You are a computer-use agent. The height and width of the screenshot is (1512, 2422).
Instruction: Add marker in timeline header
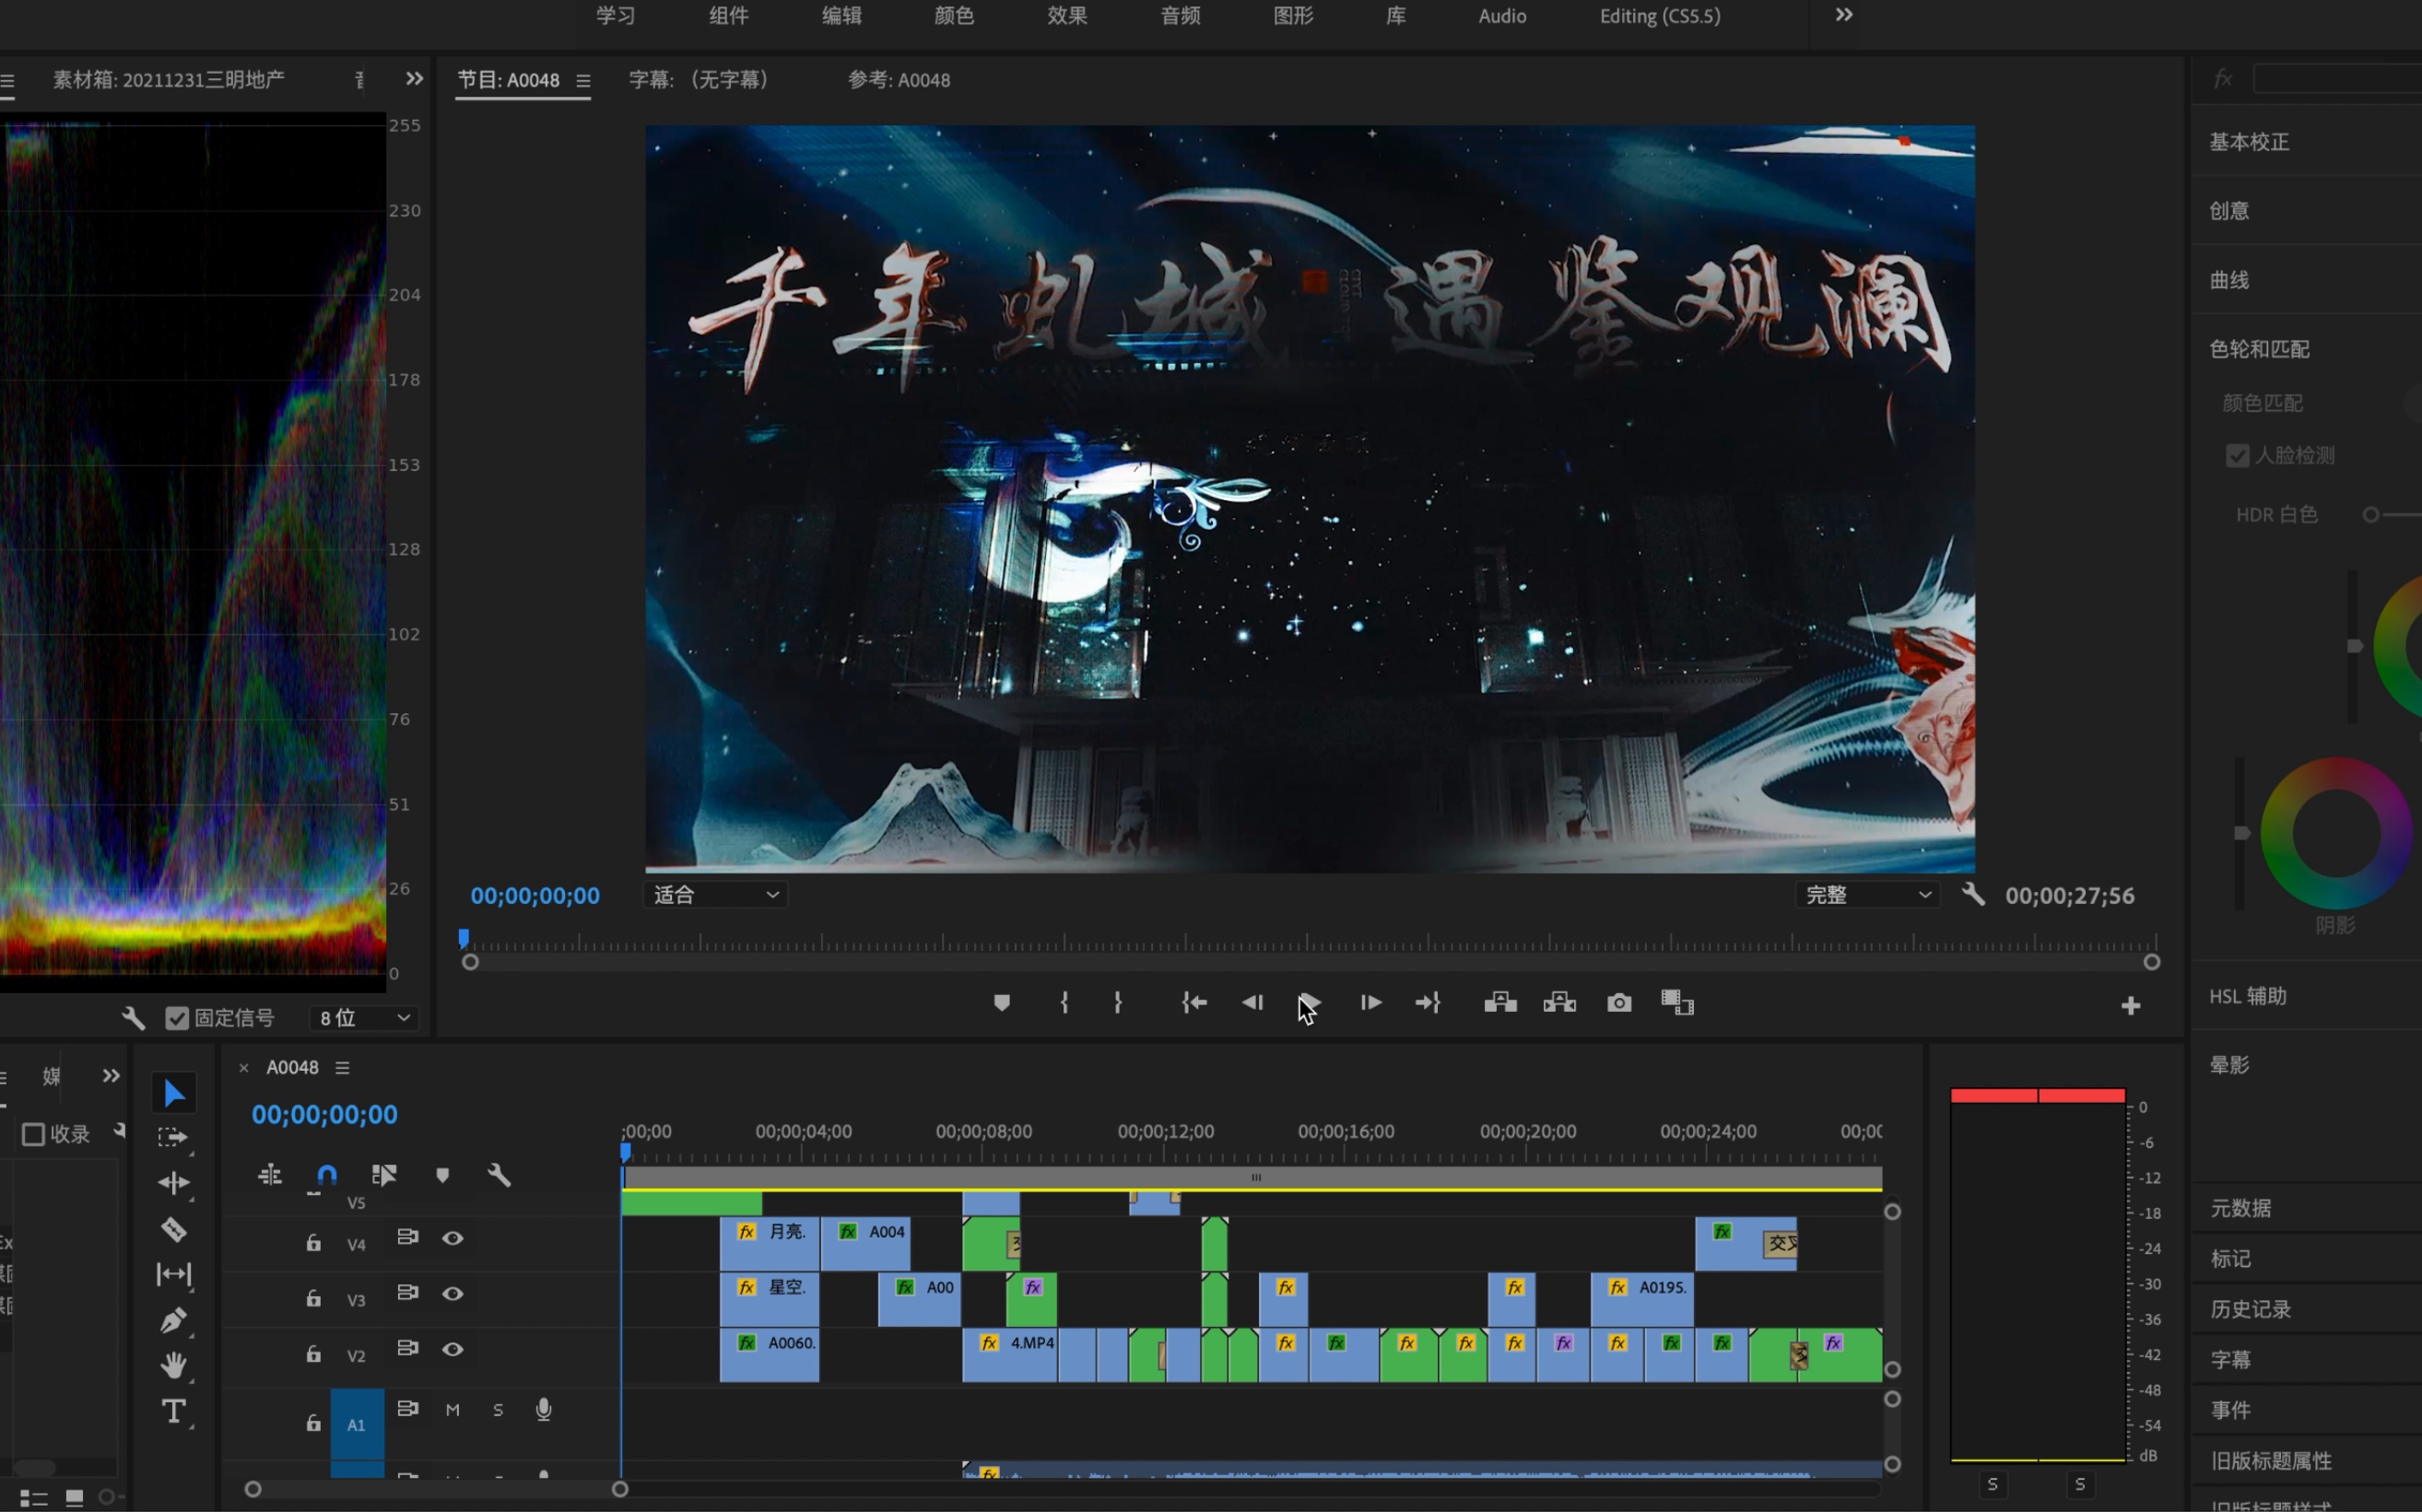pos(442,1175)
